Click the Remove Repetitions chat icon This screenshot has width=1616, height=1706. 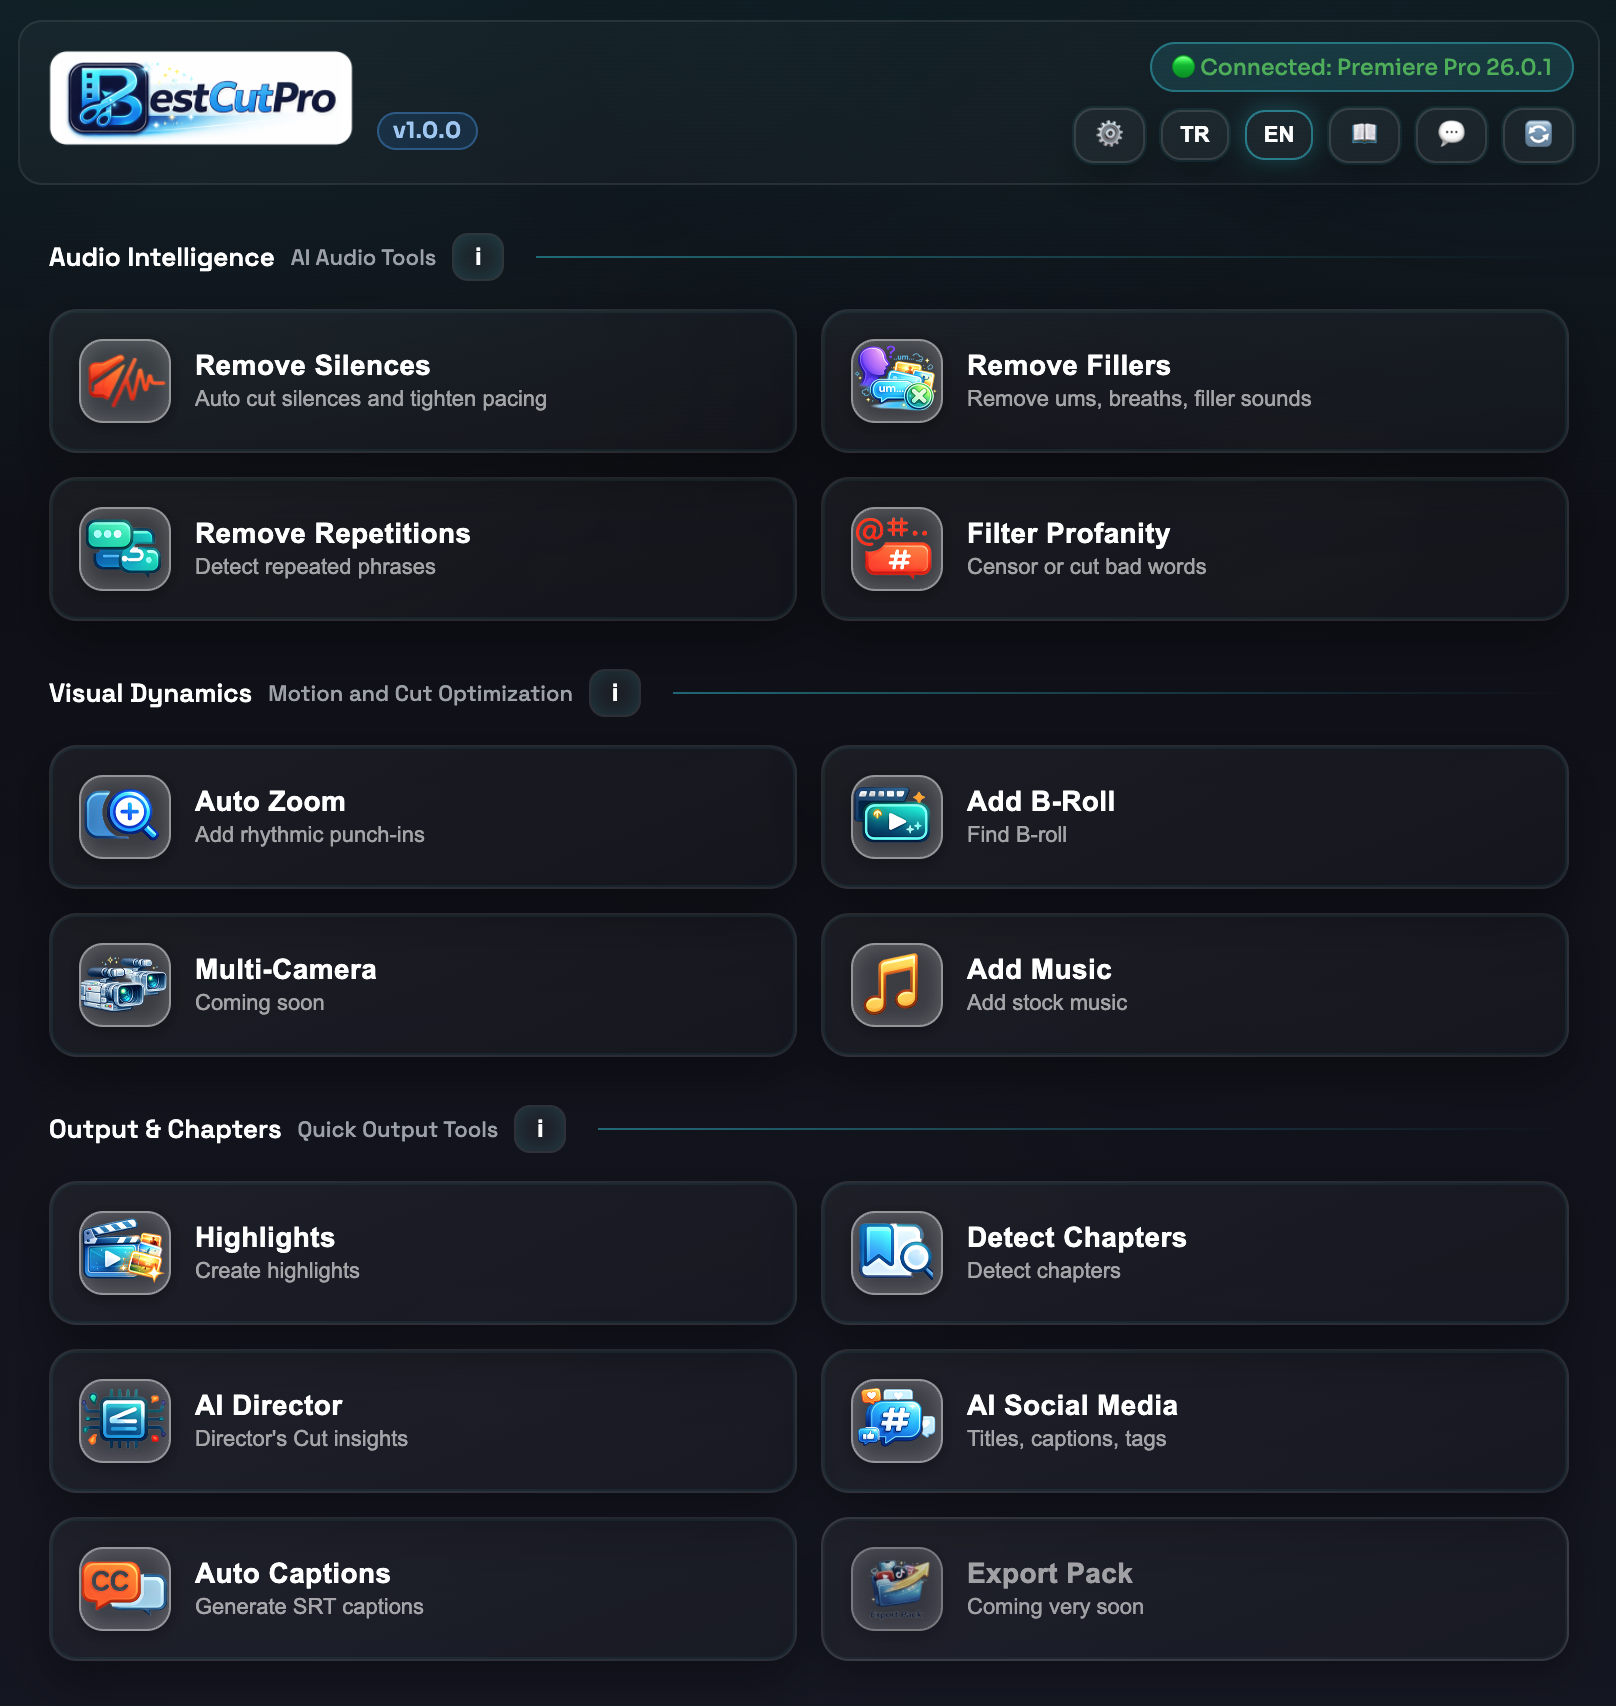(125, 549)
